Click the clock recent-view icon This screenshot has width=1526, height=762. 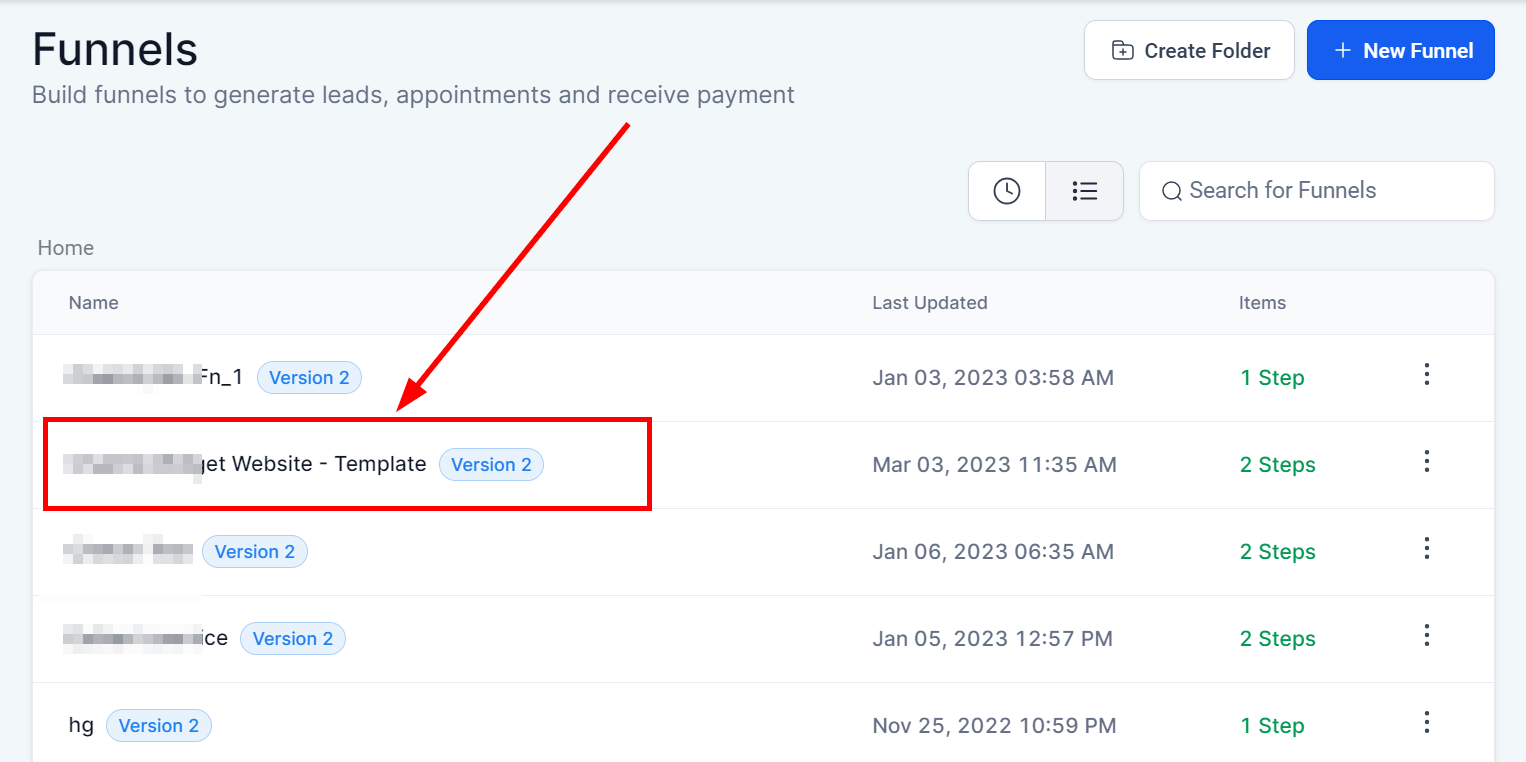coord(1007,191)
